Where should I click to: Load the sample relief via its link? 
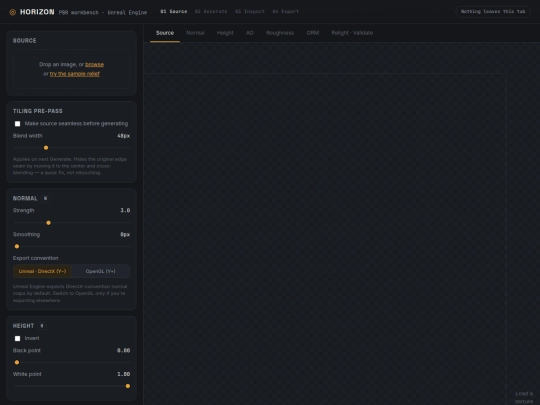point(75,74)
